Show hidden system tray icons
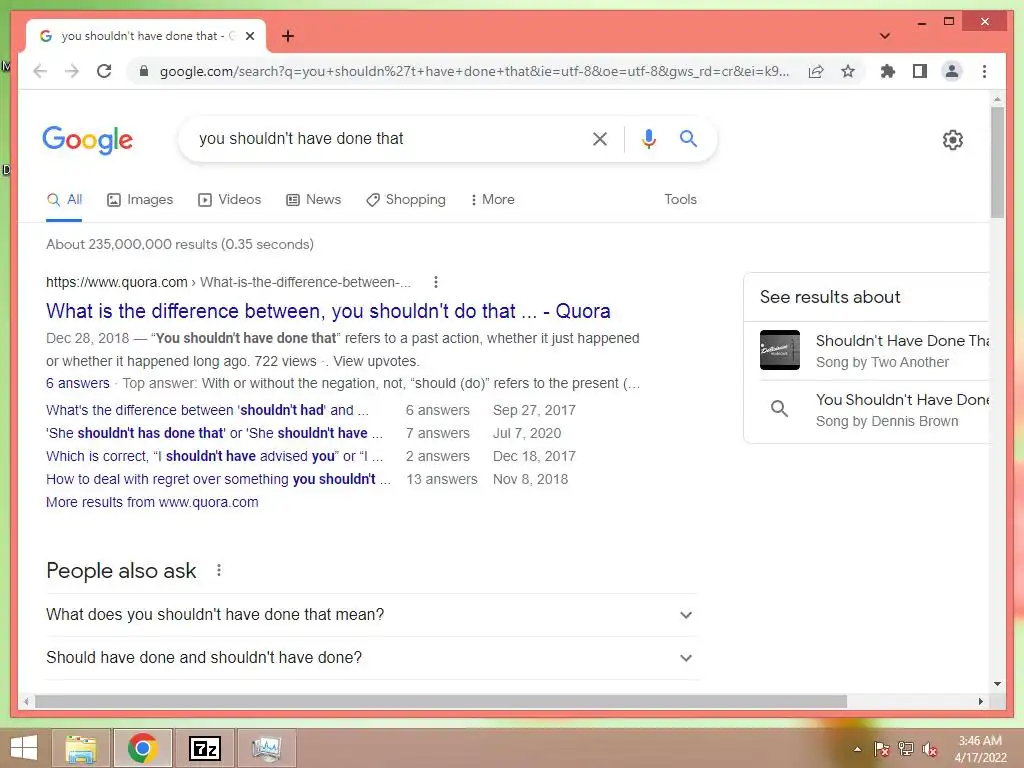 857,749
